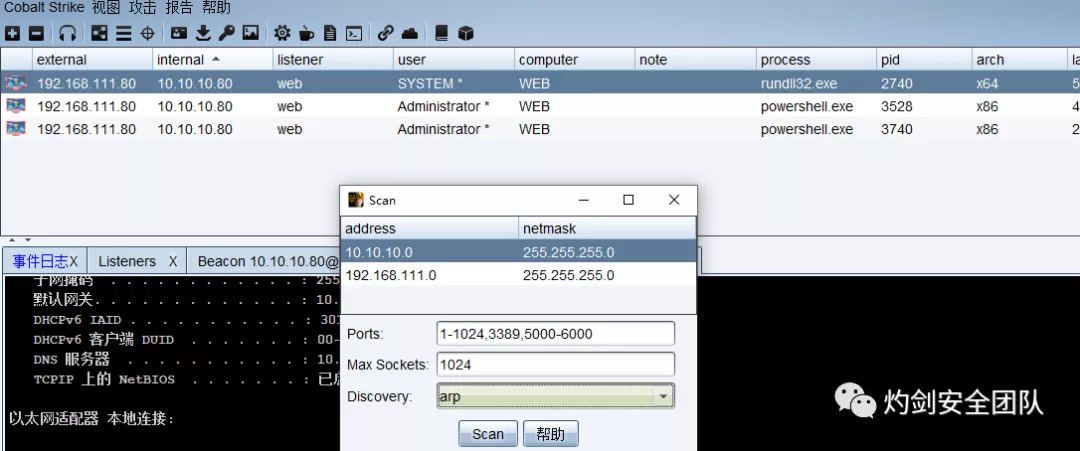
Task: Click the gear Windows executable generator icon
Action: tap(282, 32)
